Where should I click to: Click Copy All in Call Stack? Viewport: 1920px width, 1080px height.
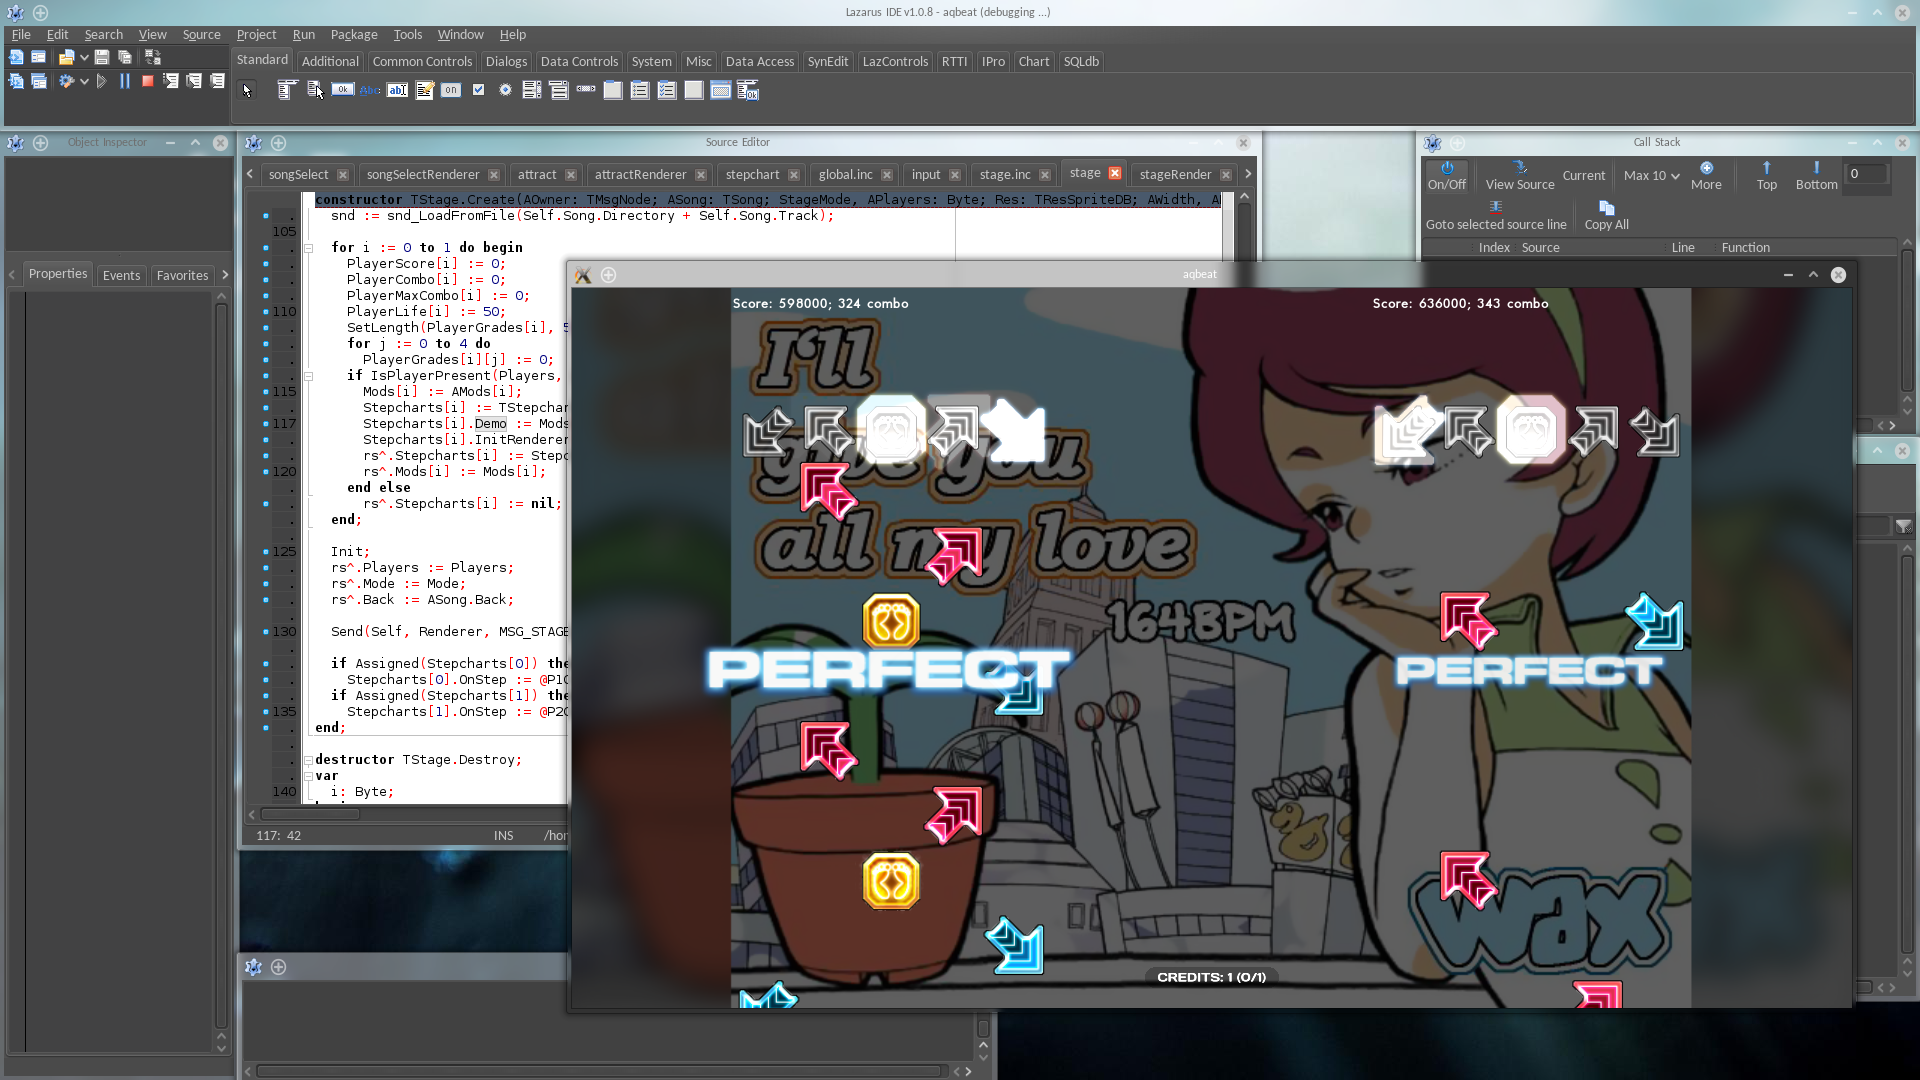point(1606,216)
